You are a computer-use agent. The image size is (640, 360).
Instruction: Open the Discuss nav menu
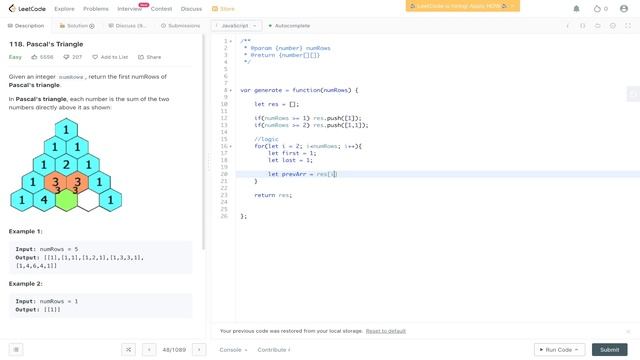191,9
